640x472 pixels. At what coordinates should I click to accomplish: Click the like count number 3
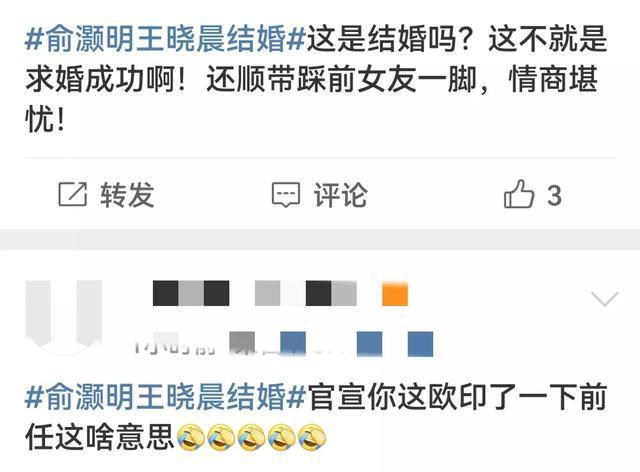click(x=554, y=195)
